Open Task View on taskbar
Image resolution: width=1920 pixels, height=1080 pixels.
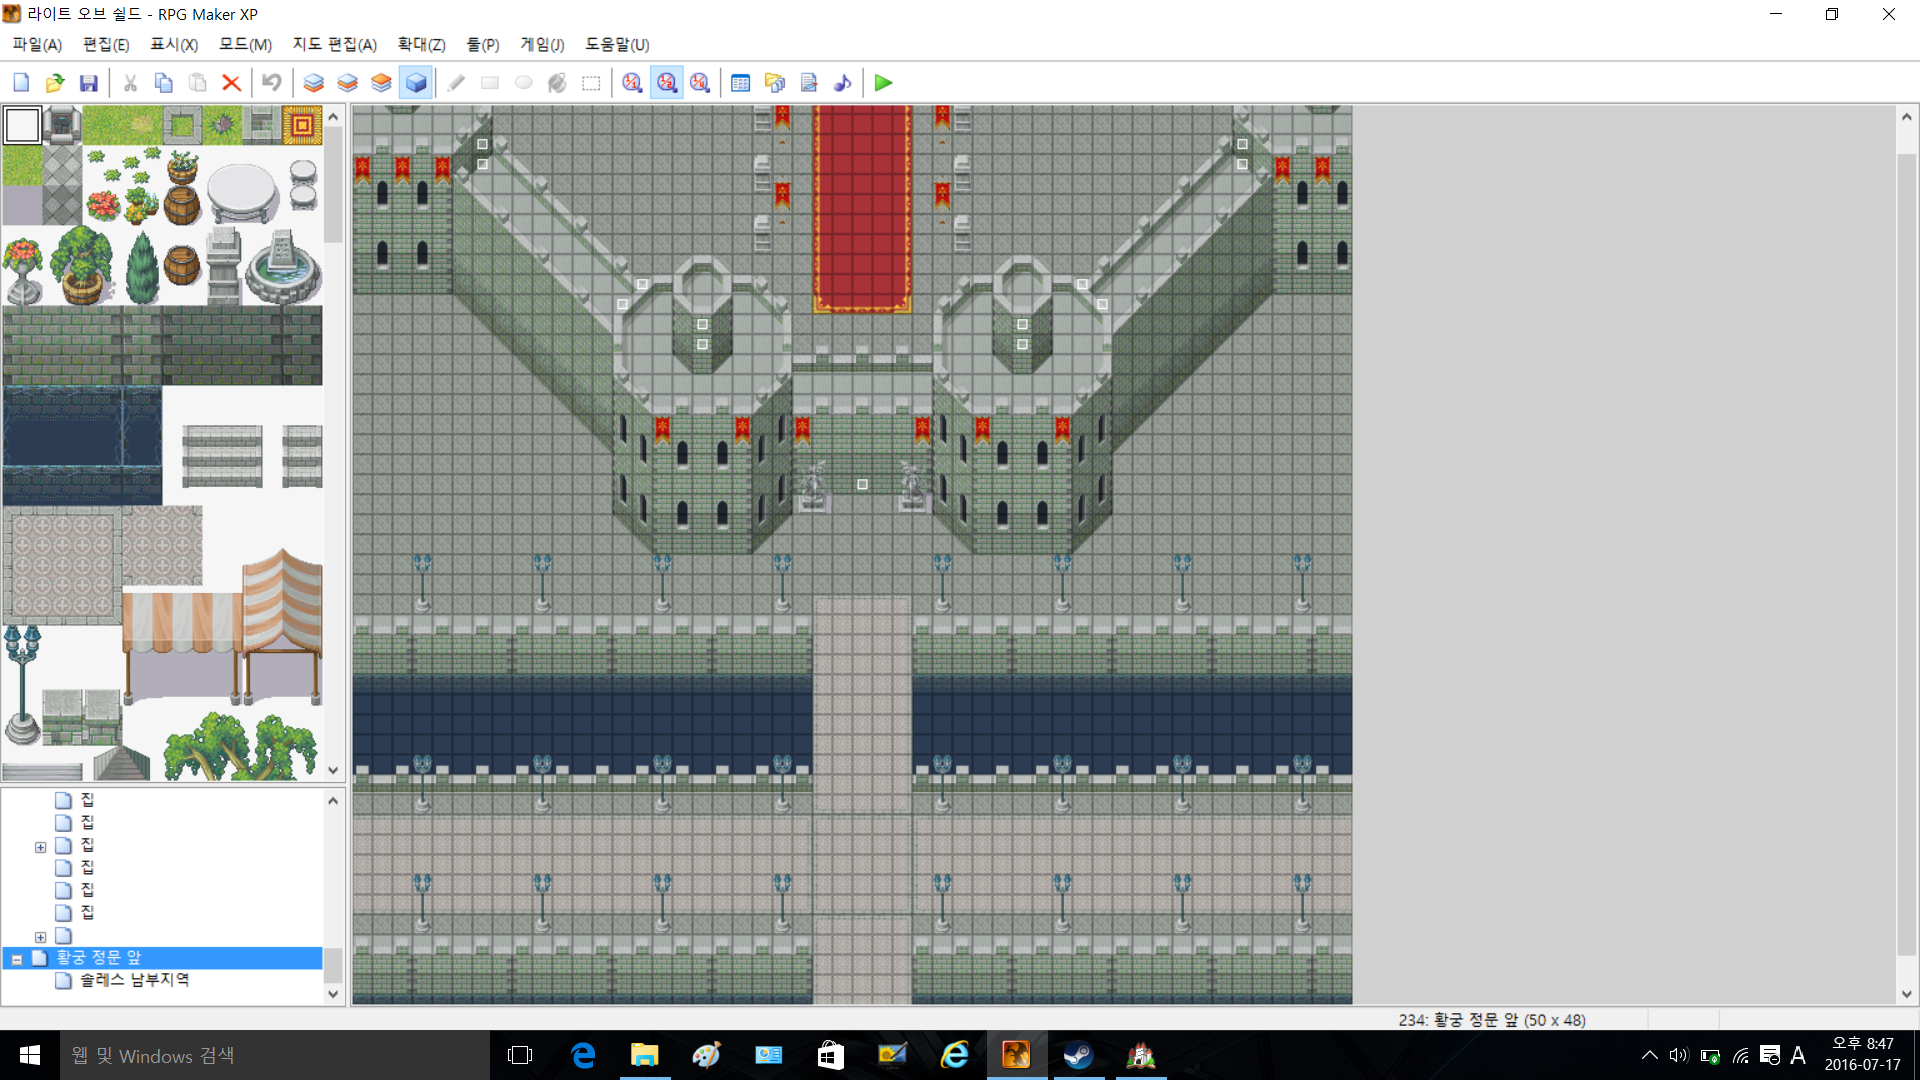(520, 1056)
